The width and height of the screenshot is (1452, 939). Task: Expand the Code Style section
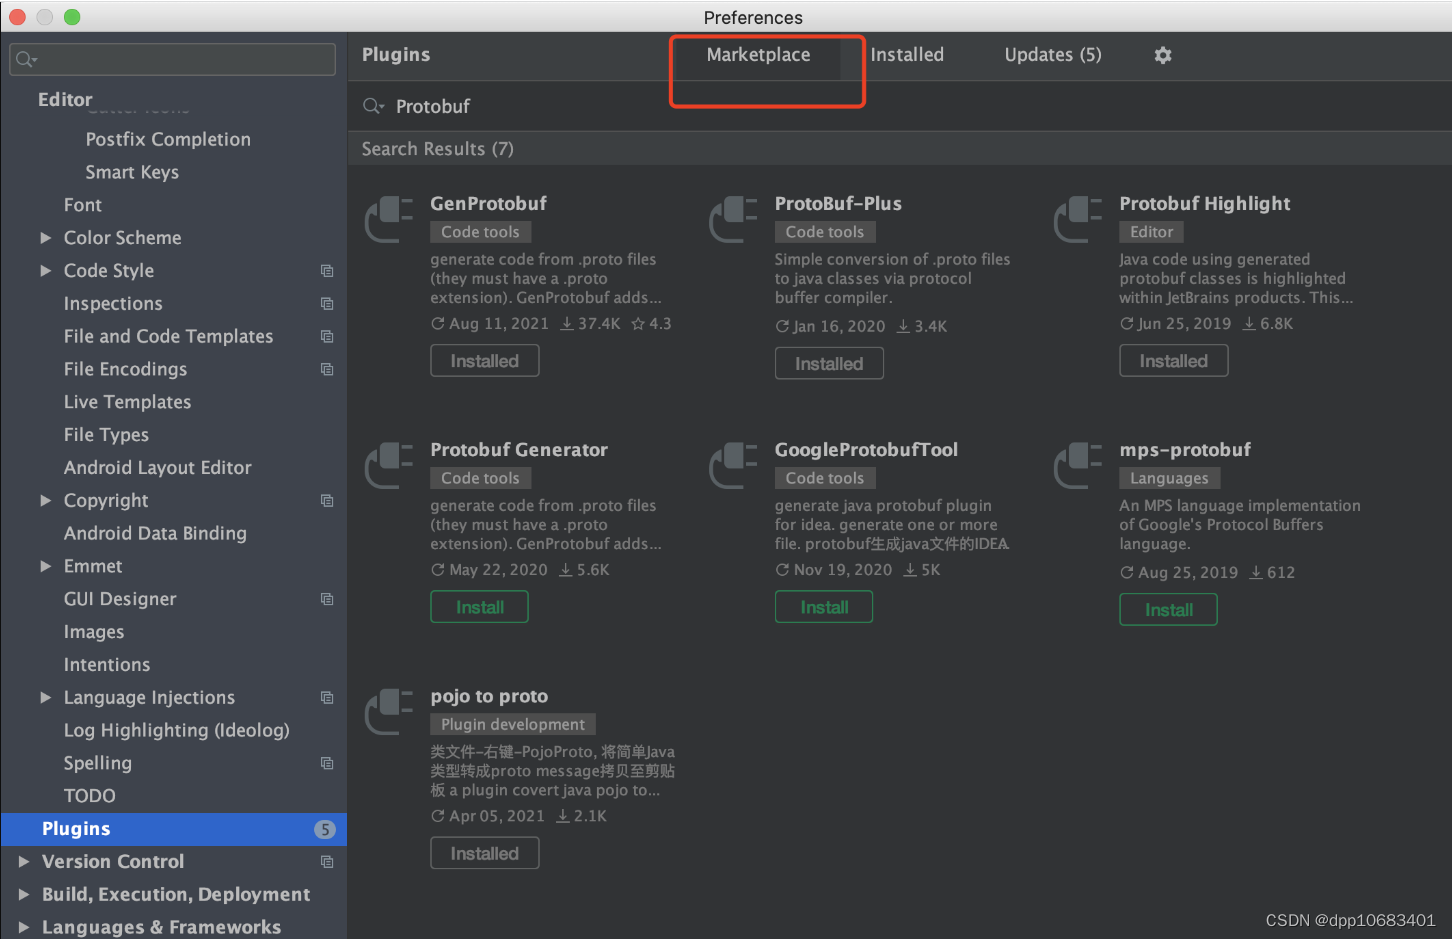(x=46, y=270)
